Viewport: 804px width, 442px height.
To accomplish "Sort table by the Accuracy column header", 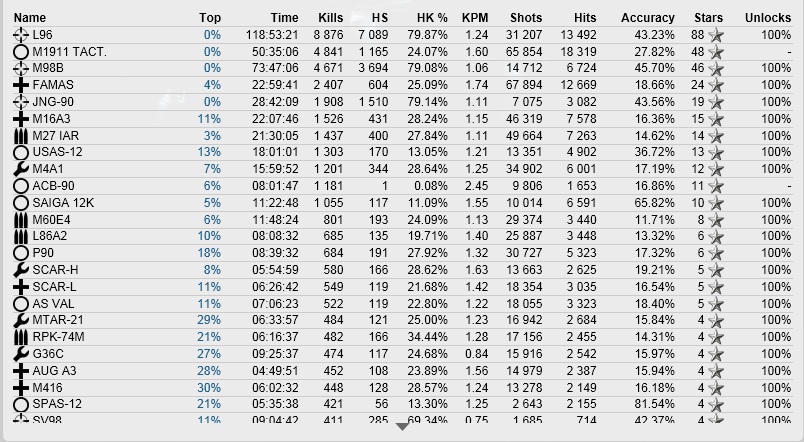I will 648,18.
